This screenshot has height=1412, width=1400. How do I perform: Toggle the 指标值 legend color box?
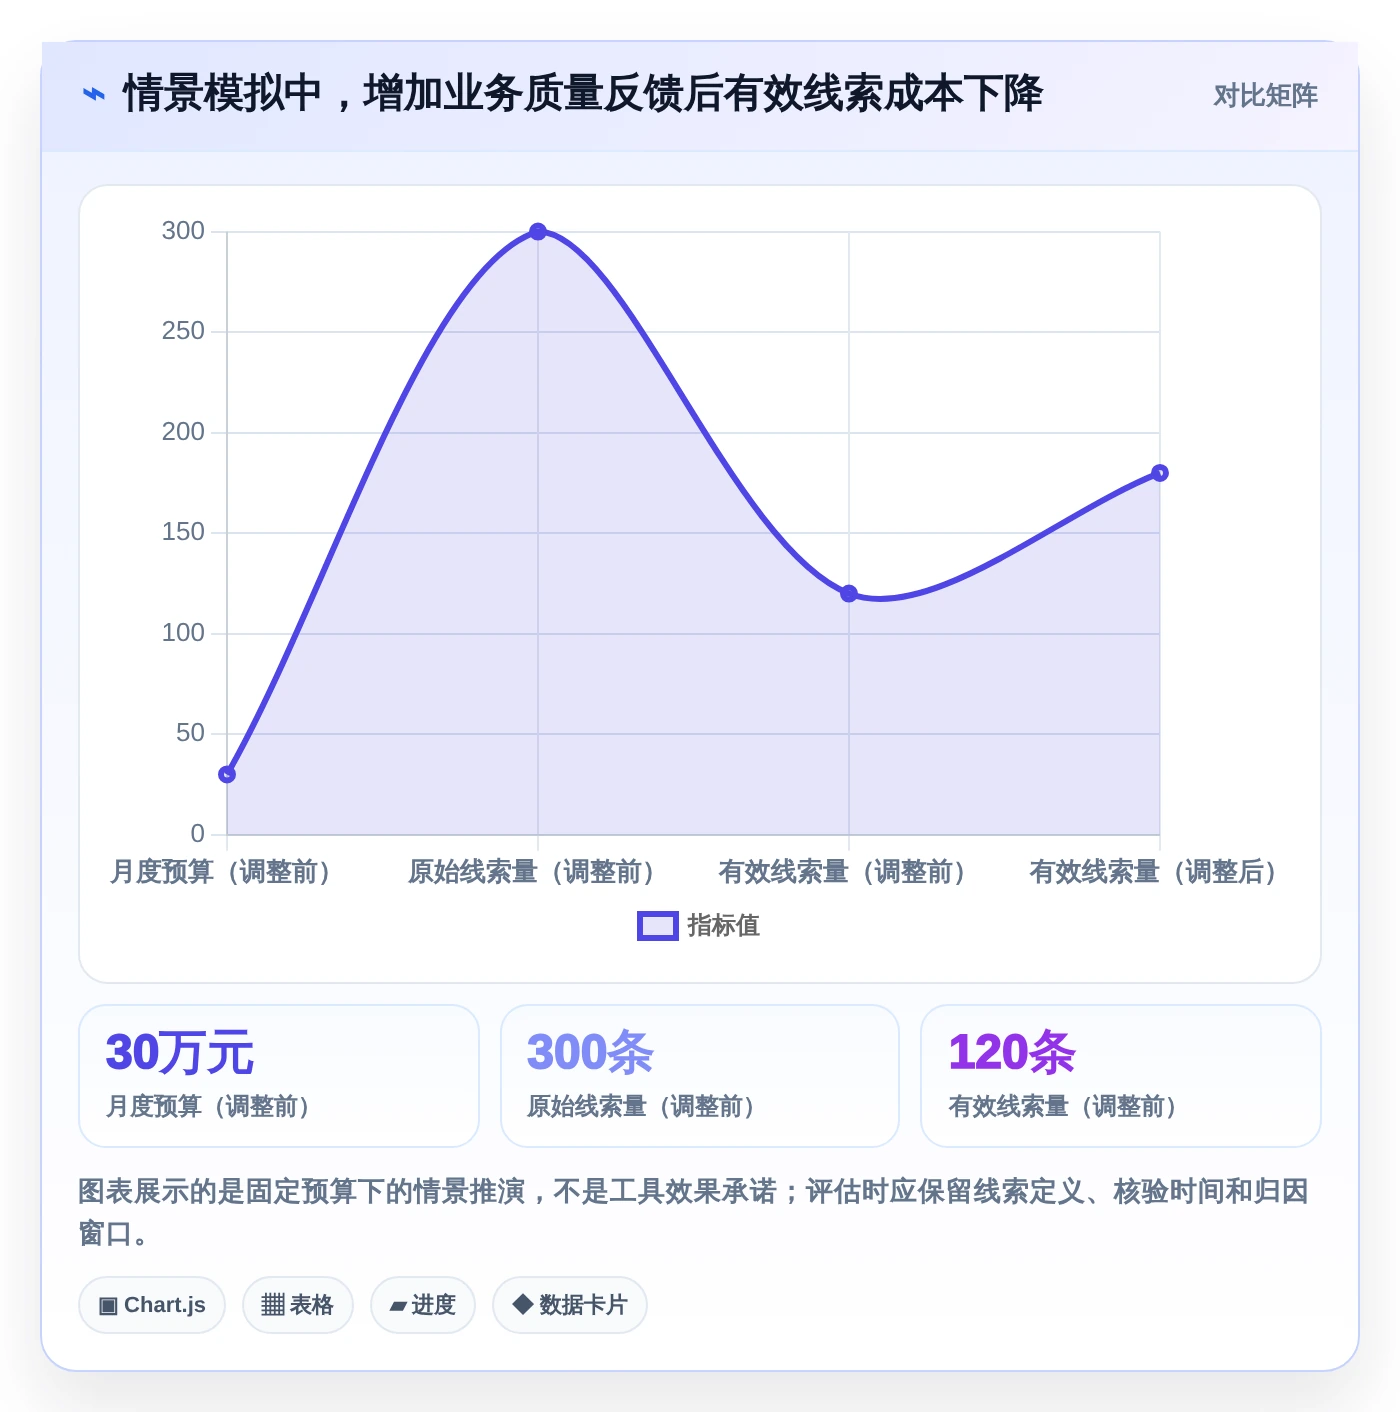[x=658, y=926]
